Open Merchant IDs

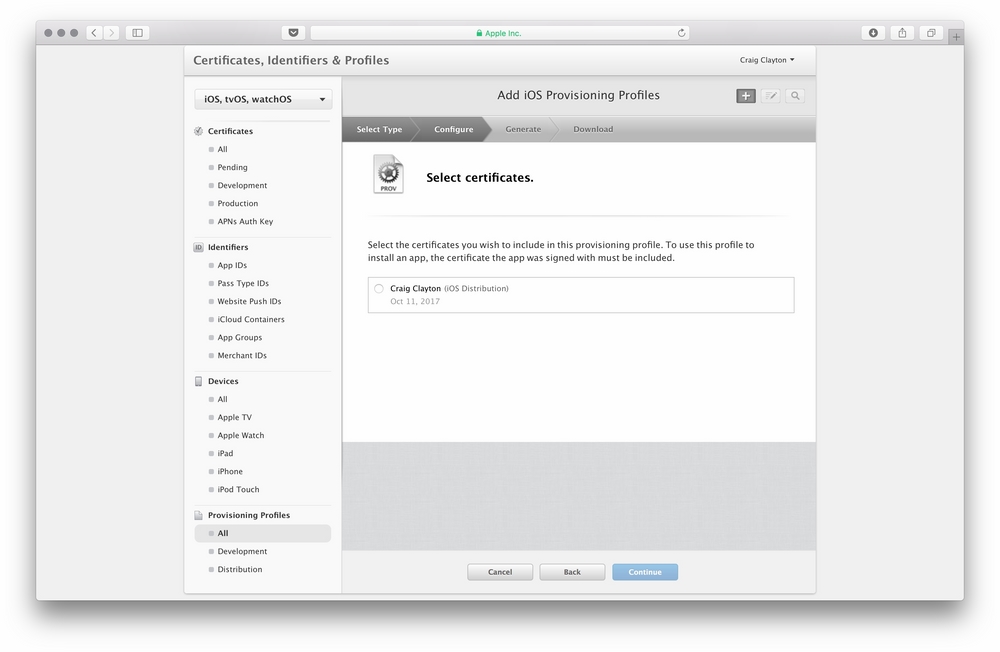pos(242,355)
